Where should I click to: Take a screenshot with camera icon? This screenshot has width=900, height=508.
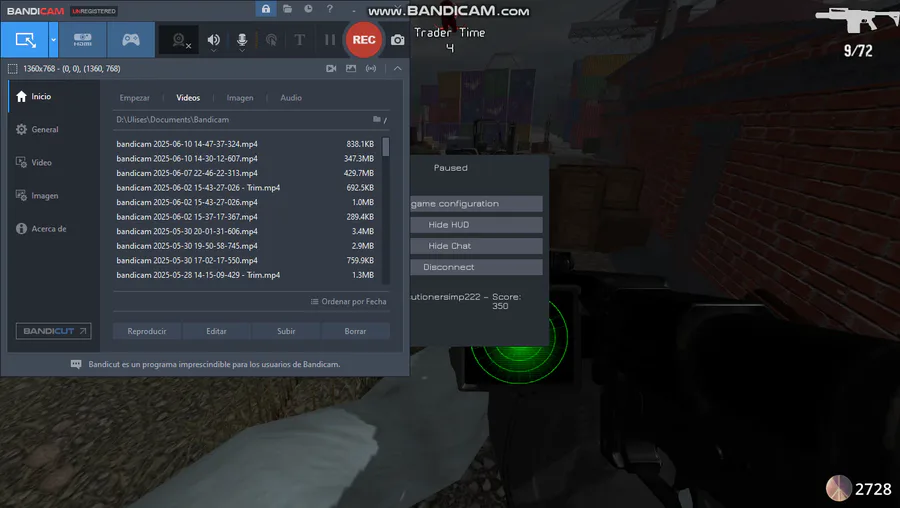[397, 40]
